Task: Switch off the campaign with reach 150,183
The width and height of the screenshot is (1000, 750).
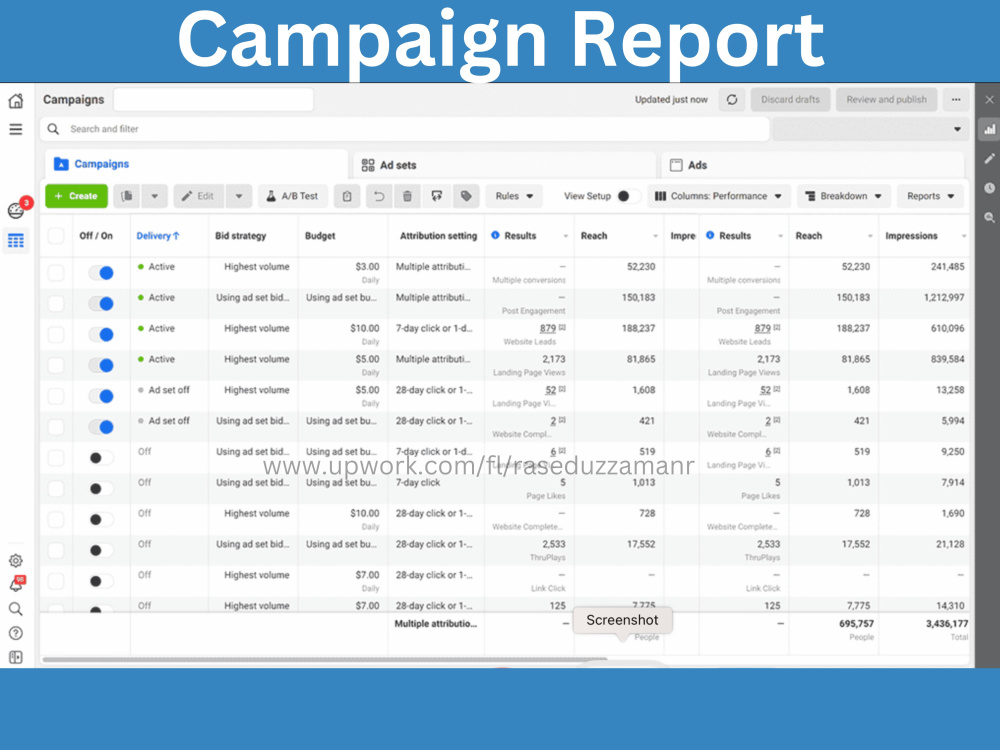Action: point(101,304)
